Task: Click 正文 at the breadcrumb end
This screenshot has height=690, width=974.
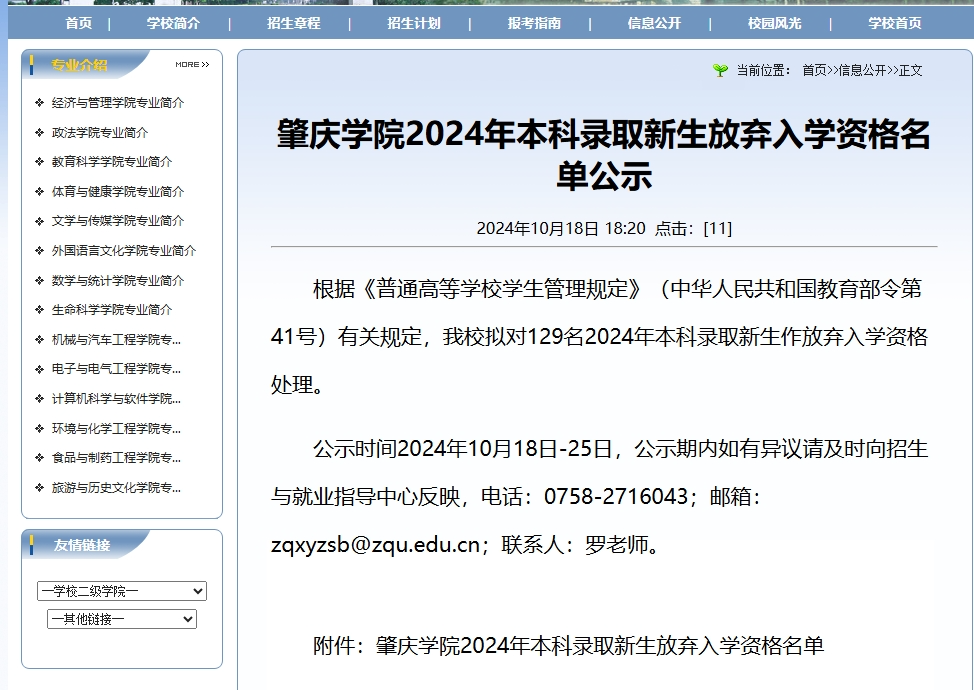Action: click(x=911, y=70)
